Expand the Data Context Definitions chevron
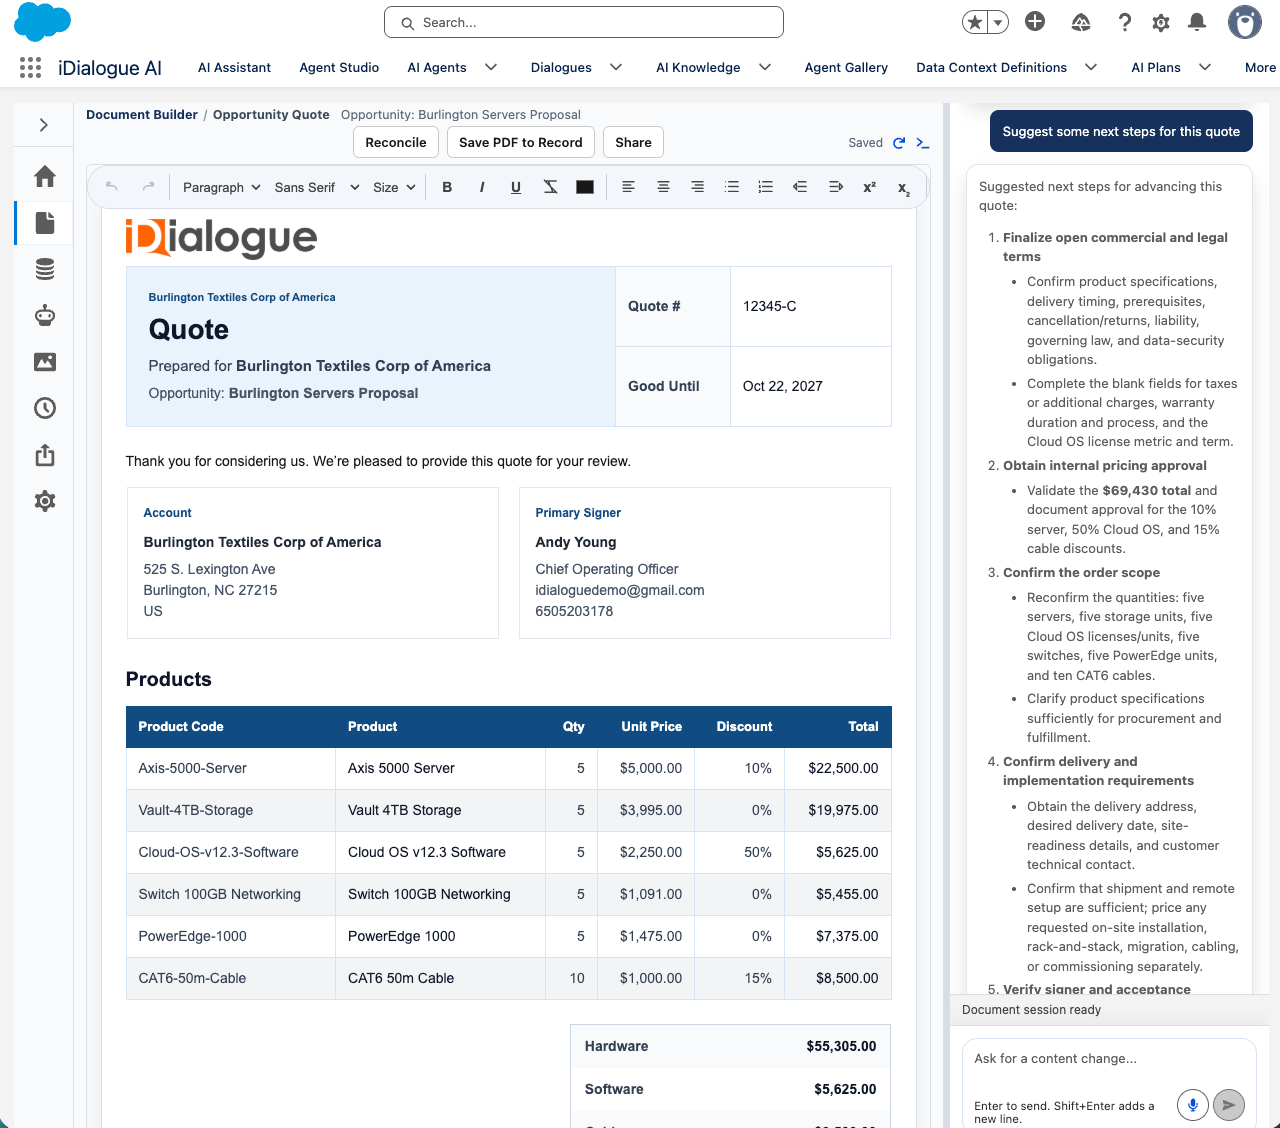Screen dimensions: 1280x1128 click(1091, 67)
